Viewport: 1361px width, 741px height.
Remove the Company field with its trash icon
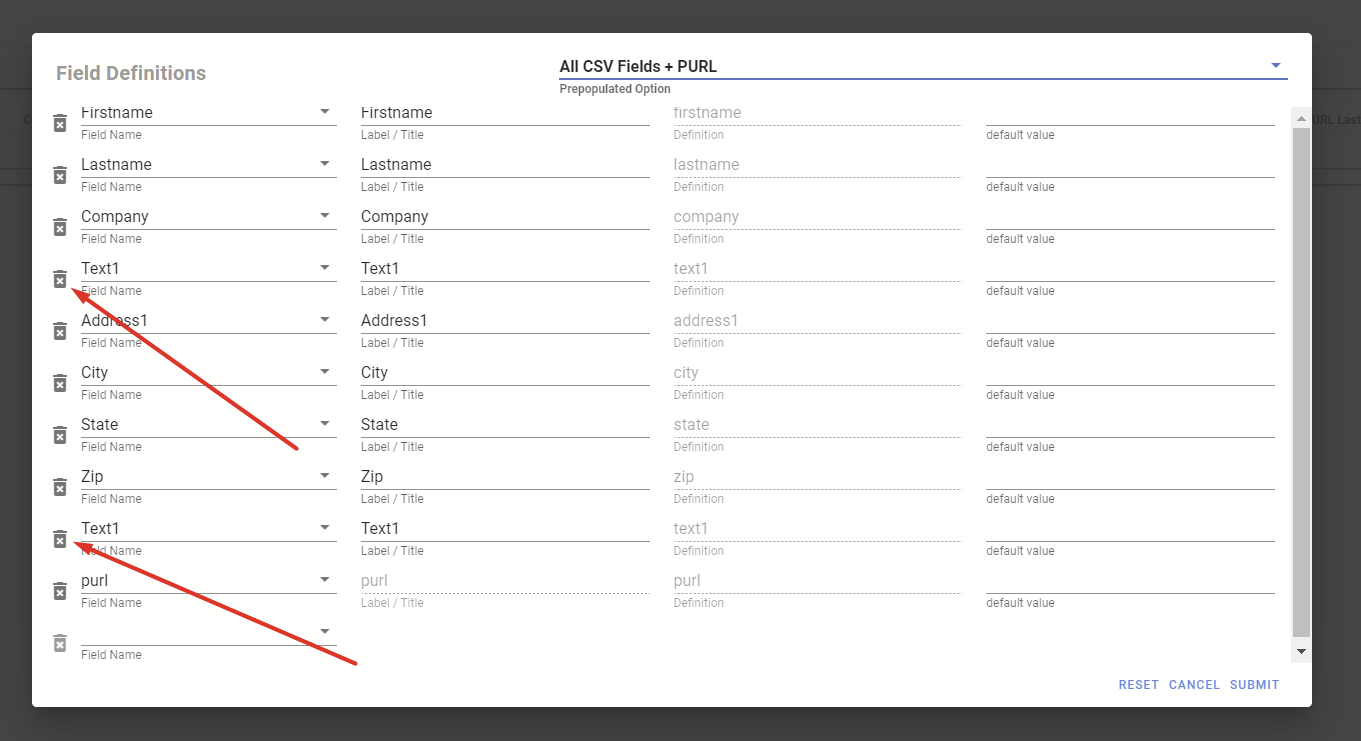coord(60,227)
